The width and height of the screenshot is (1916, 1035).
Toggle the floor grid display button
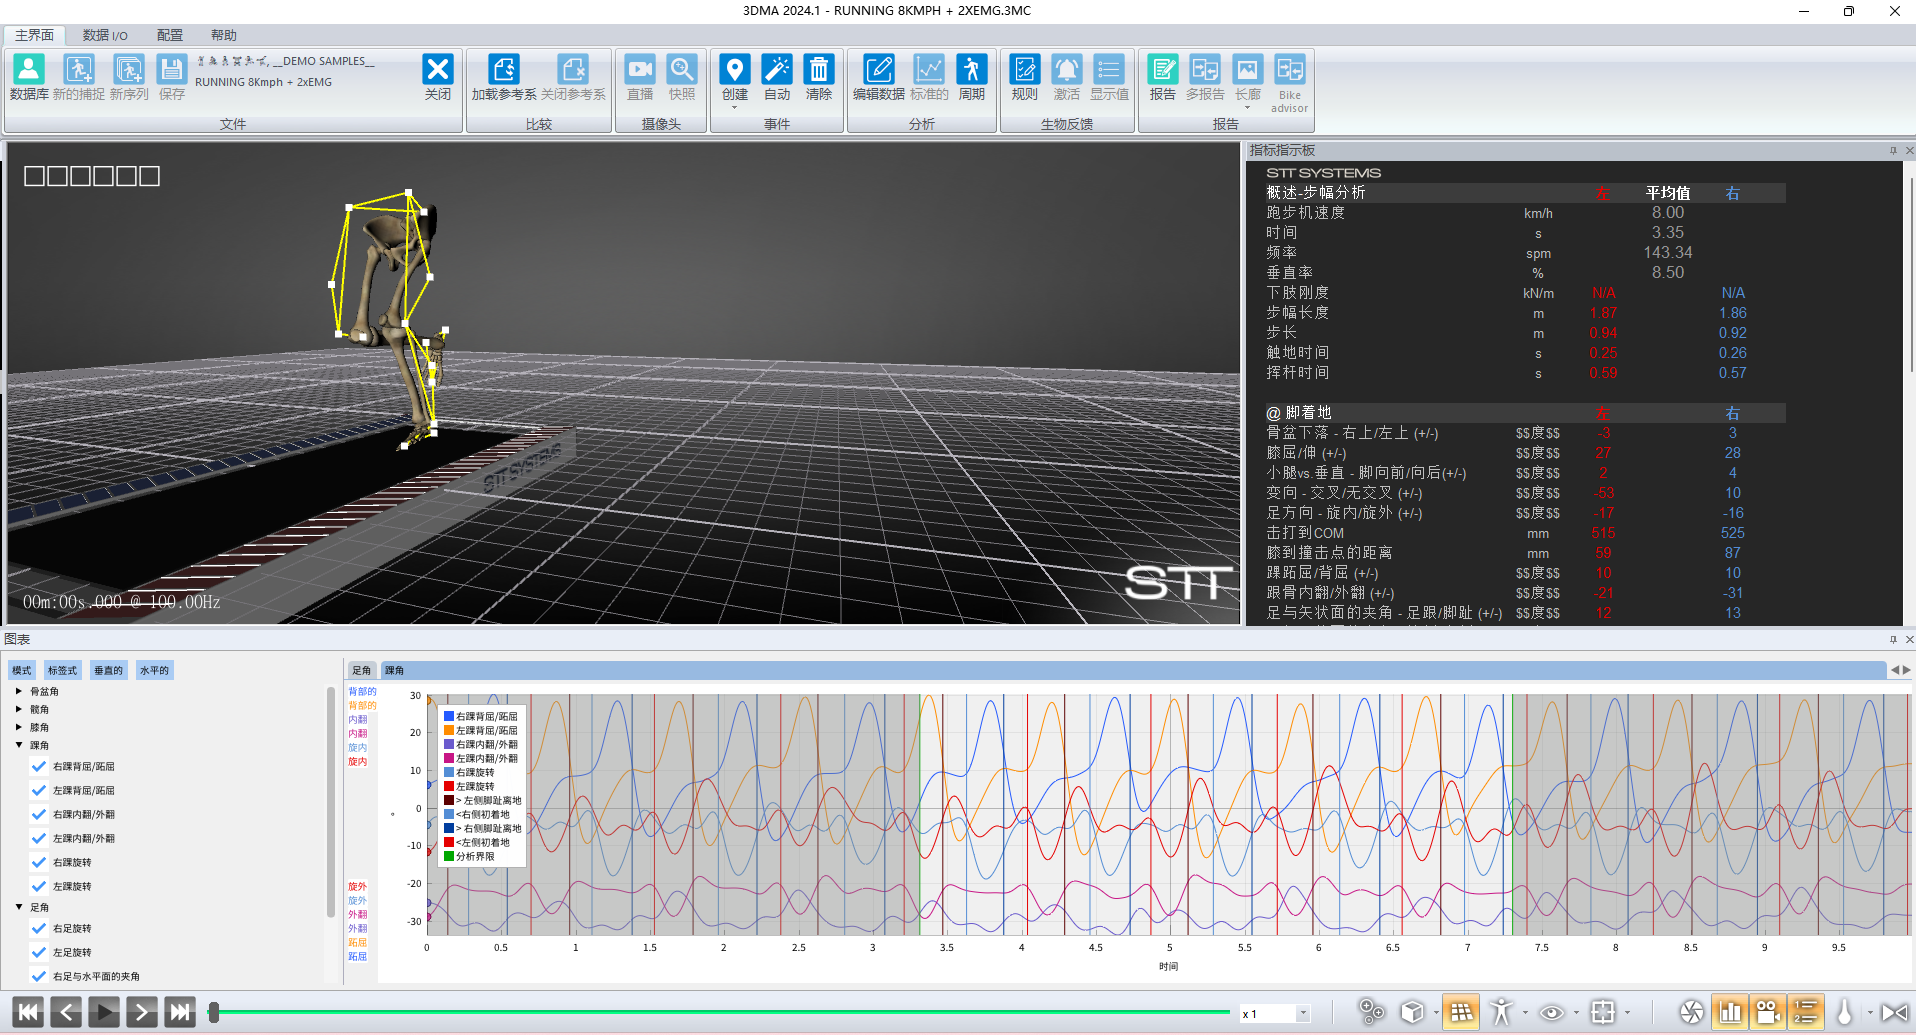click(x=1461, y=1012)
